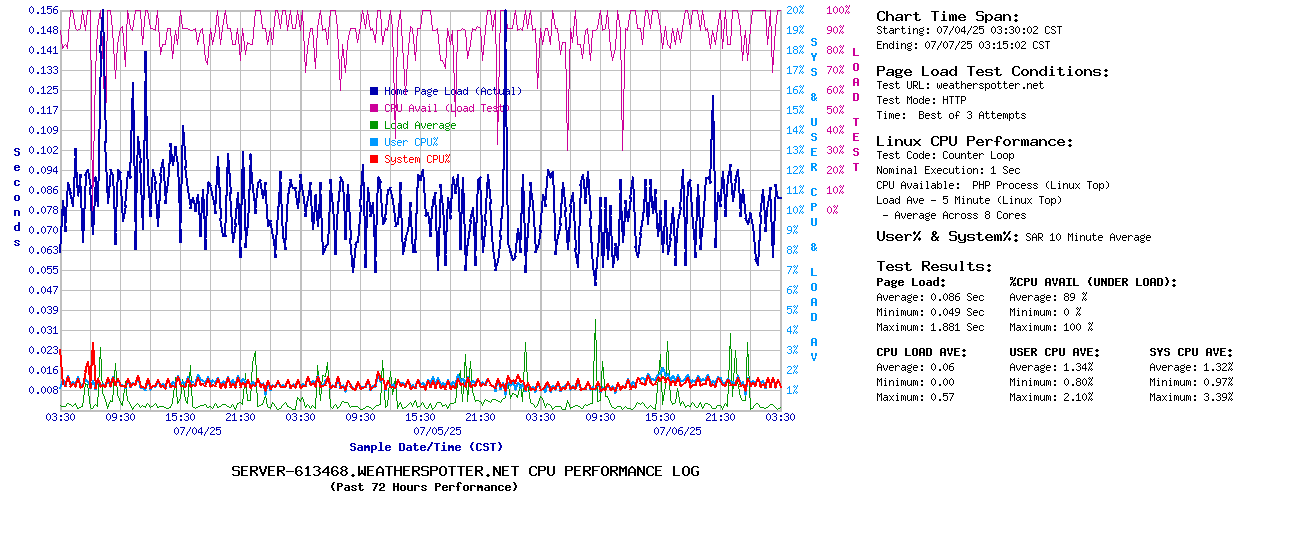The height and width of the screenshot is (550, 1300).
Task: Click the 07/04/25 date label under the x-axis
Action: pos(197,431)
